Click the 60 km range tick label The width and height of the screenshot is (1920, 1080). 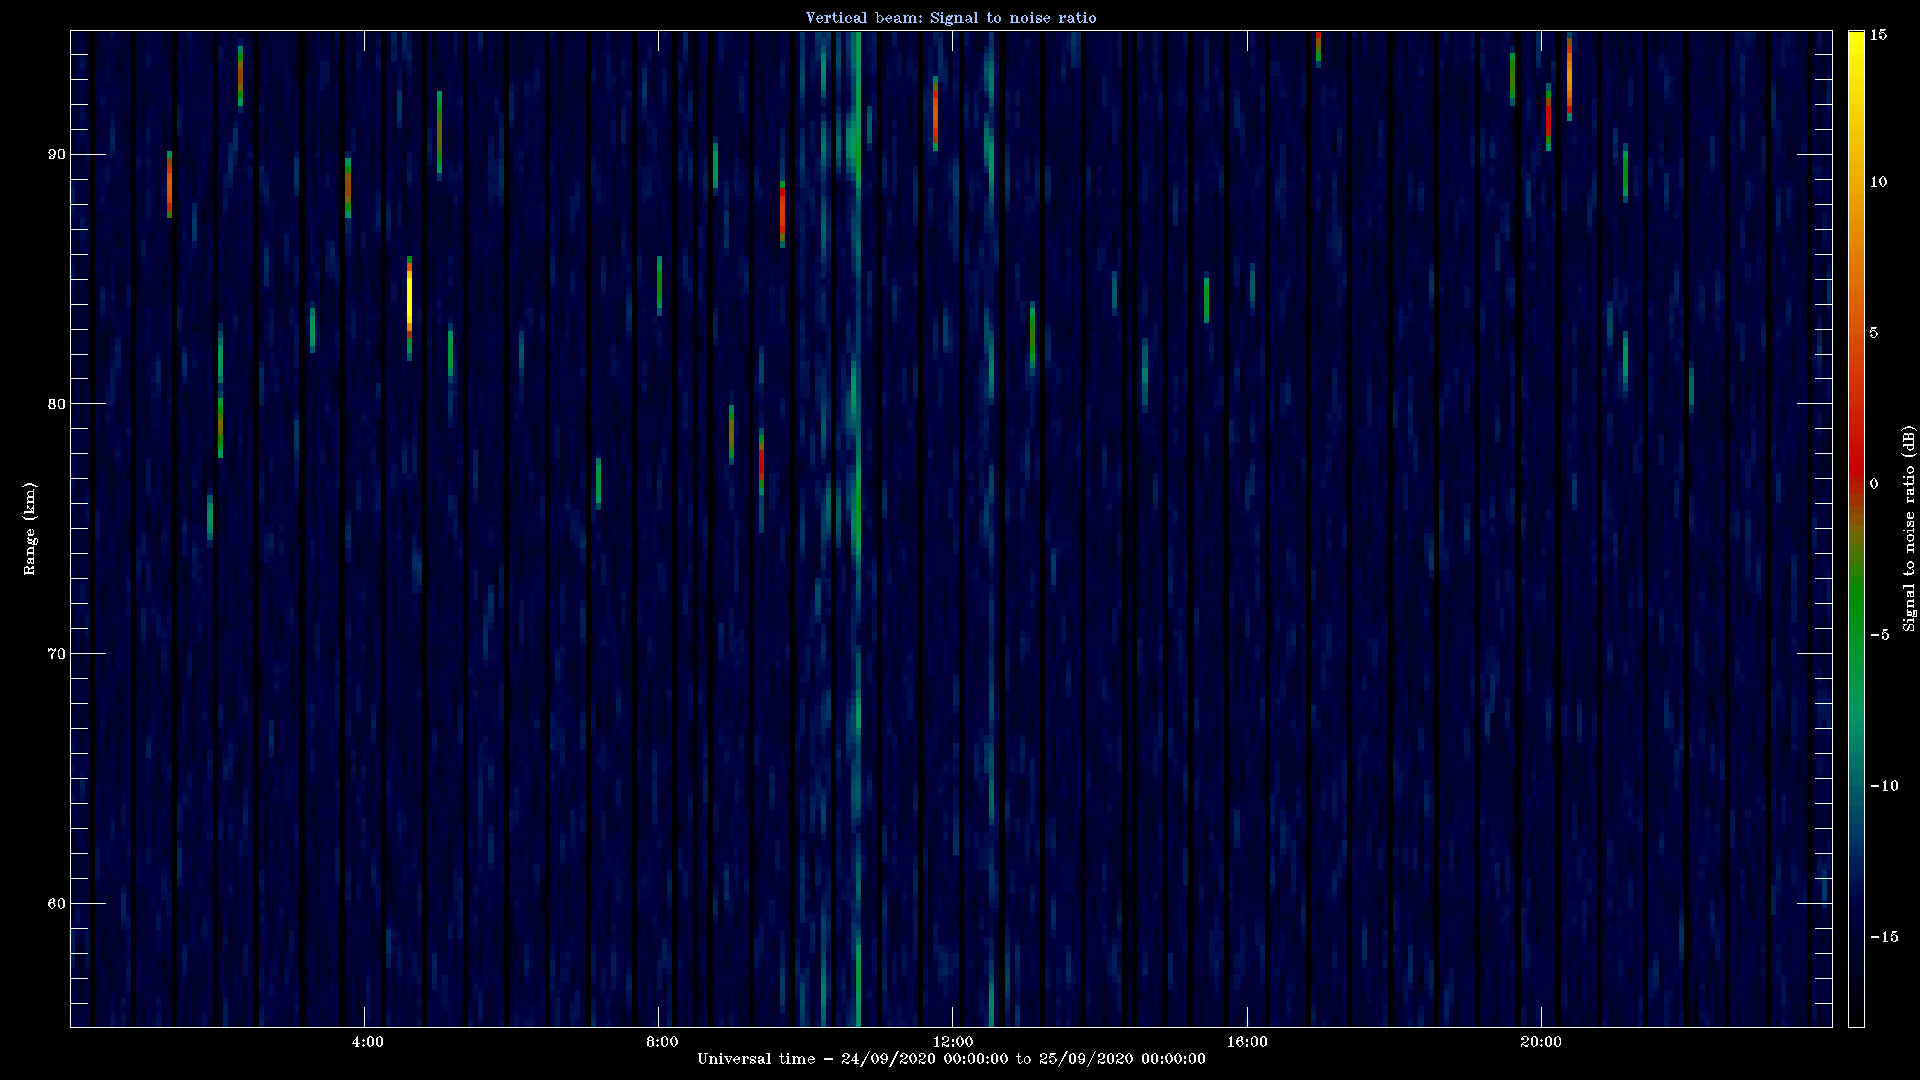(x=56, y=904)
